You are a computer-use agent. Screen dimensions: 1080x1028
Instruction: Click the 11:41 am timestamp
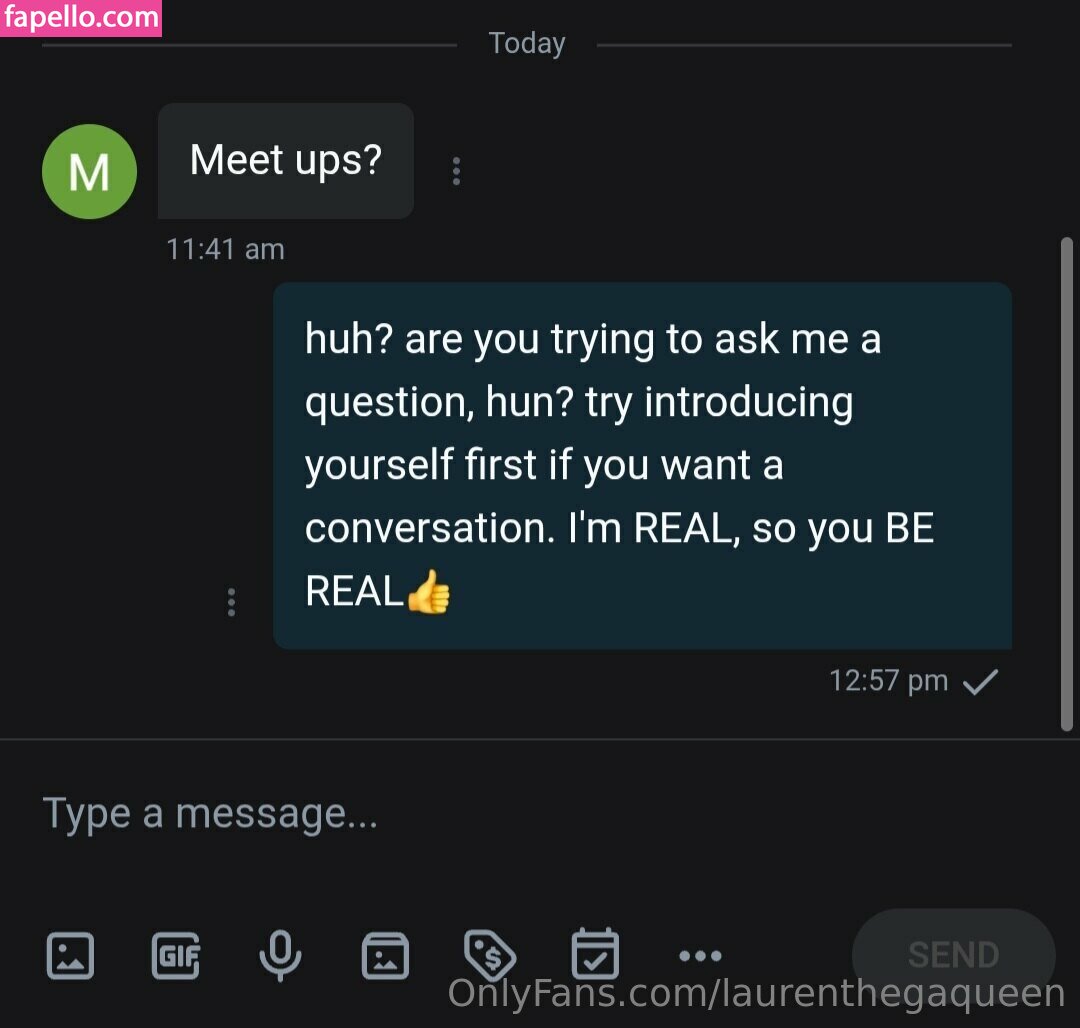225,249
